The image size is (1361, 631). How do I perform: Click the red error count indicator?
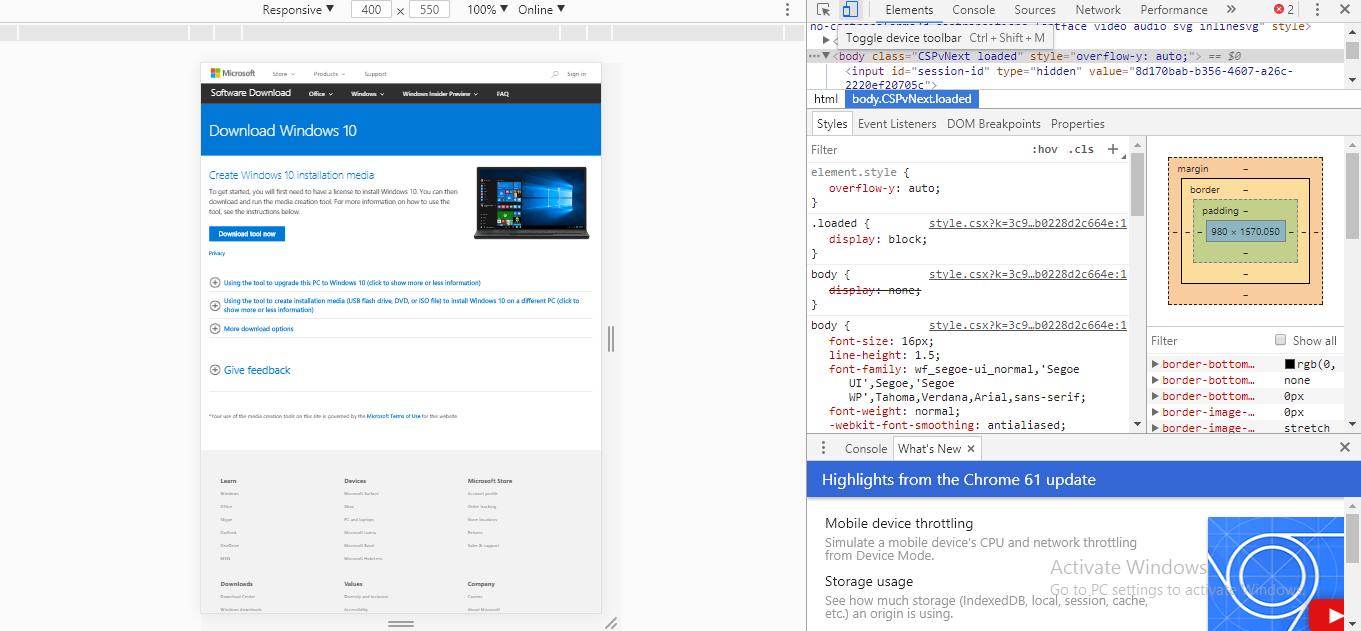[1283, 10]
